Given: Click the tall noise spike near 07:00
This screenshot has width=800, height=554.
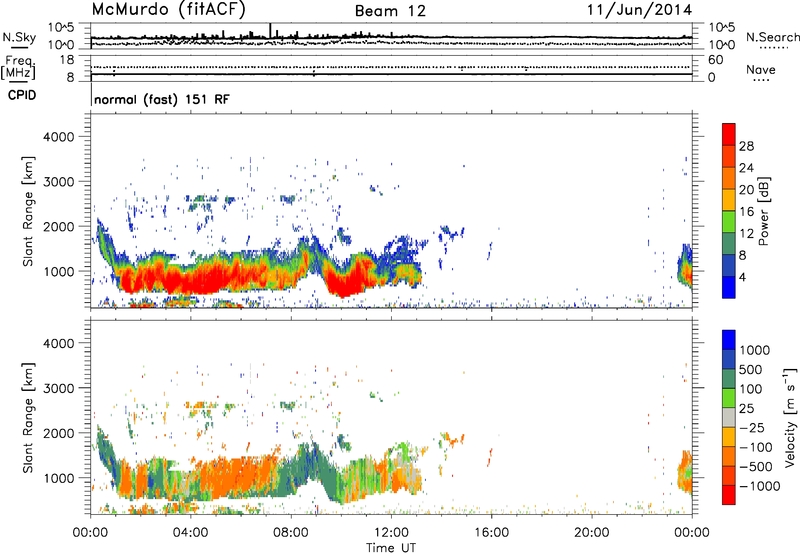Looking at the screenshot, I should pyautogui.click(x=270, y=31).
